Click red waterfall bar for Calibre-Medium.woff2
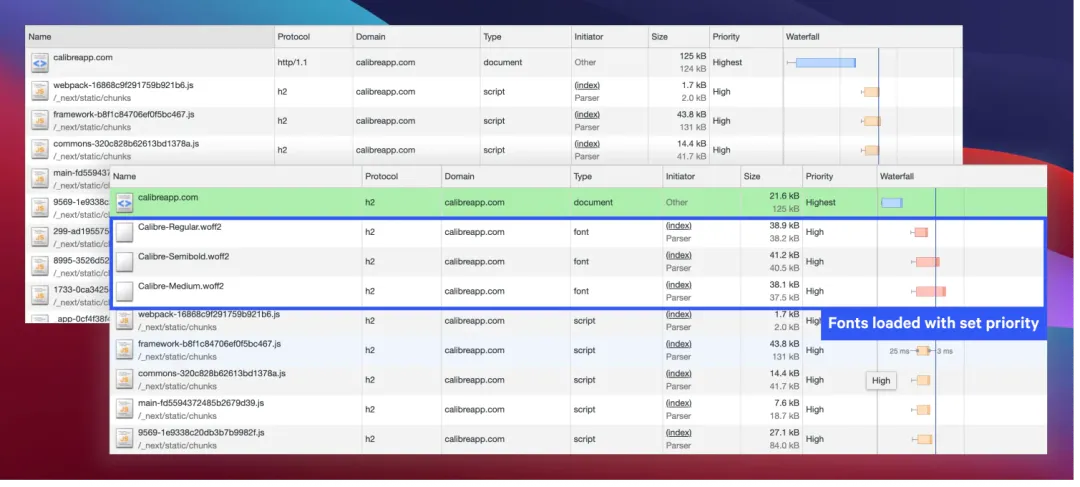 click(931, 292)
